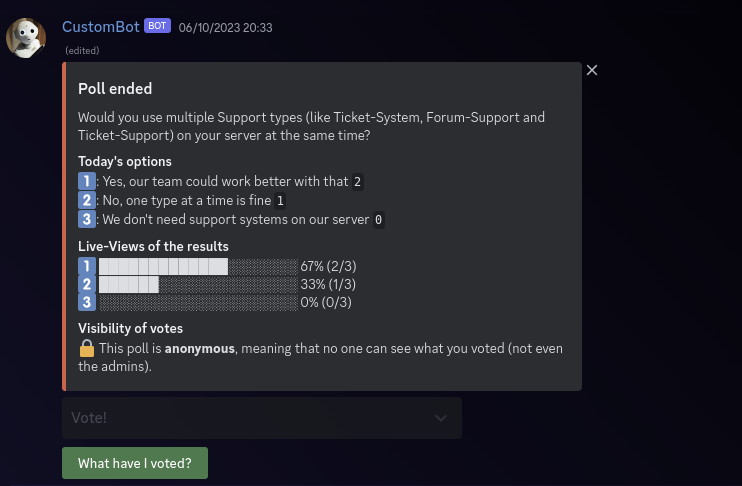
Task: Open the Vote! dropdown menu
Action: (x=250, y=418)
